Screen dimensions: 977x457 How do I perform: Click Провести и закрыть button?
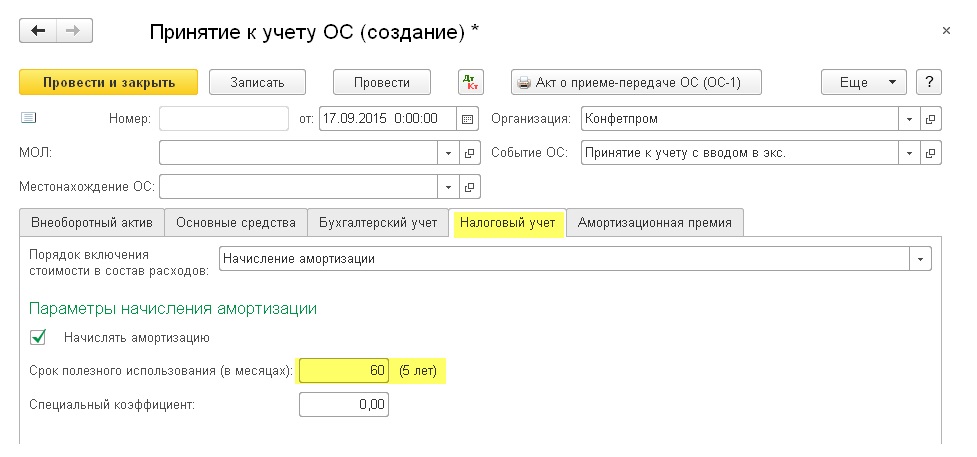[x=108, y=82]
